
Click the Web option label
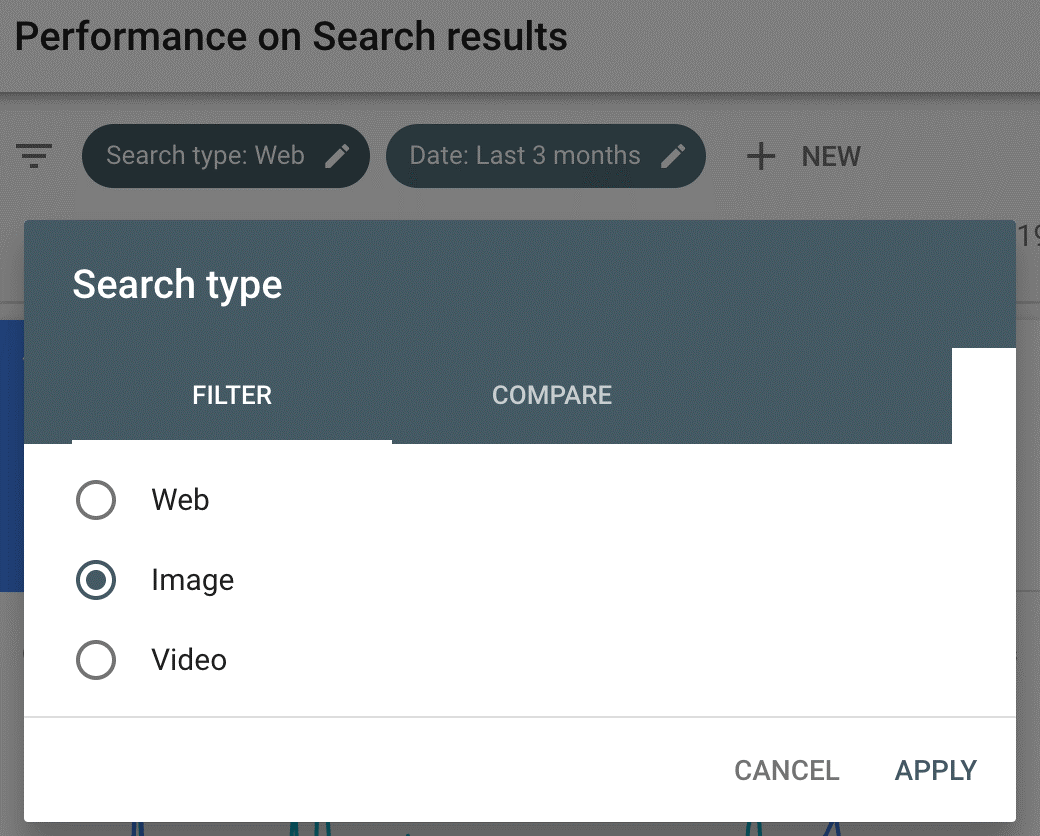pos(180,500)
